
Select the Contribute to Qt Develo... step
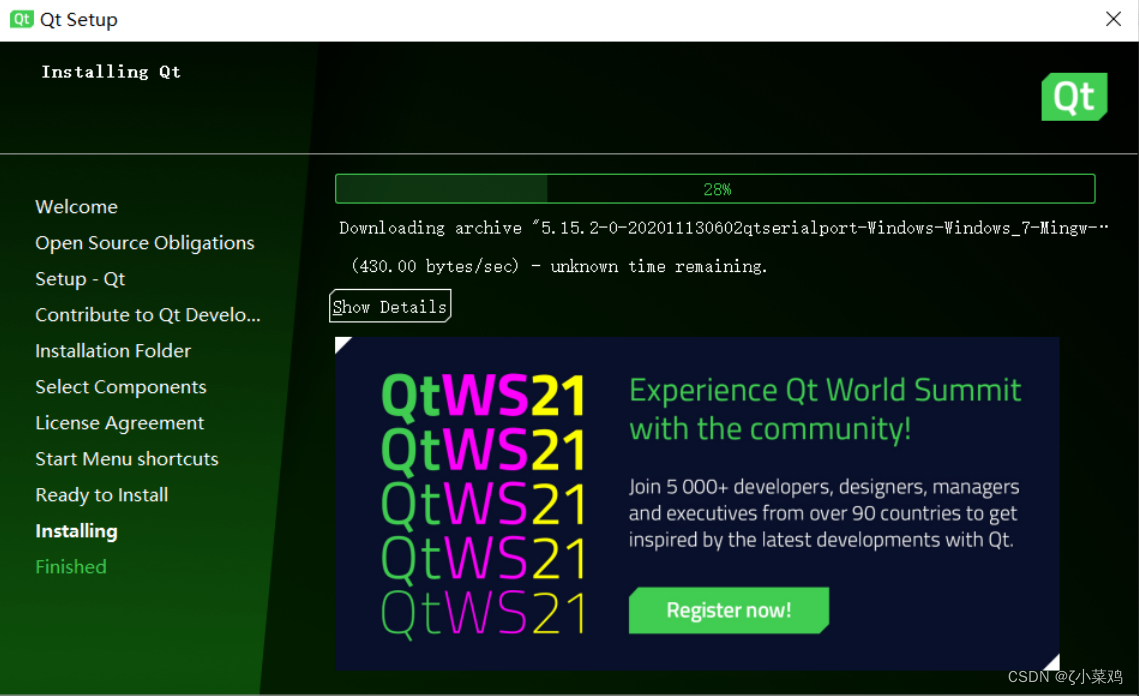click(x=147, y=315)
